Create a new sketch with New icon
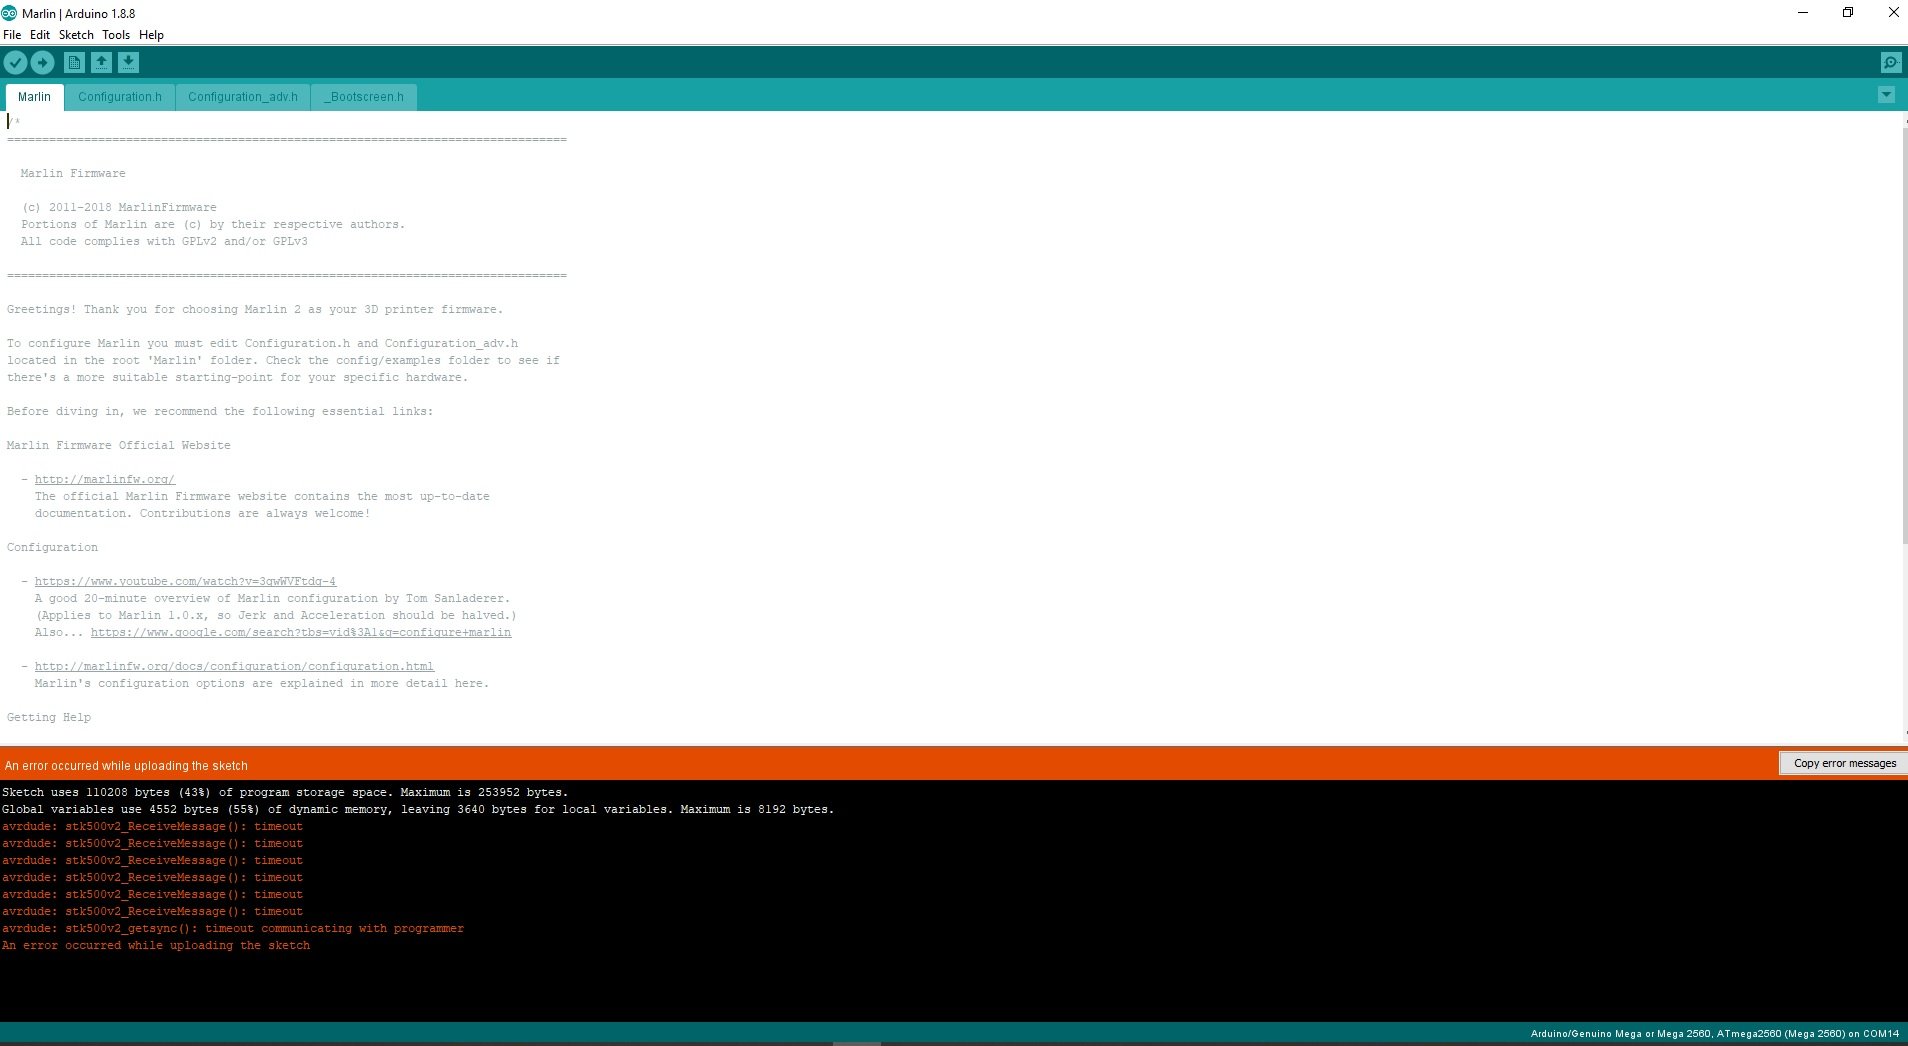This screenshot has height=1046, width=1908. pos(74,62)
